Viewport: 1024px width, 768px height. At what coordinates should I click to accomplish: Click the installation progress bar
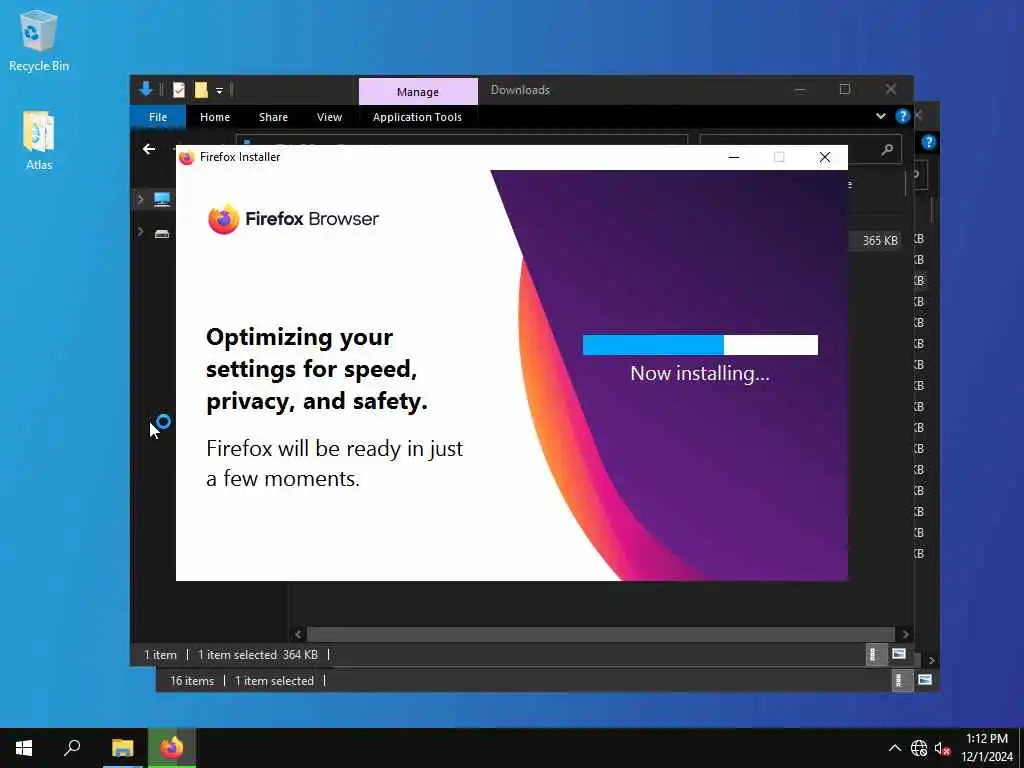[700, 345]
